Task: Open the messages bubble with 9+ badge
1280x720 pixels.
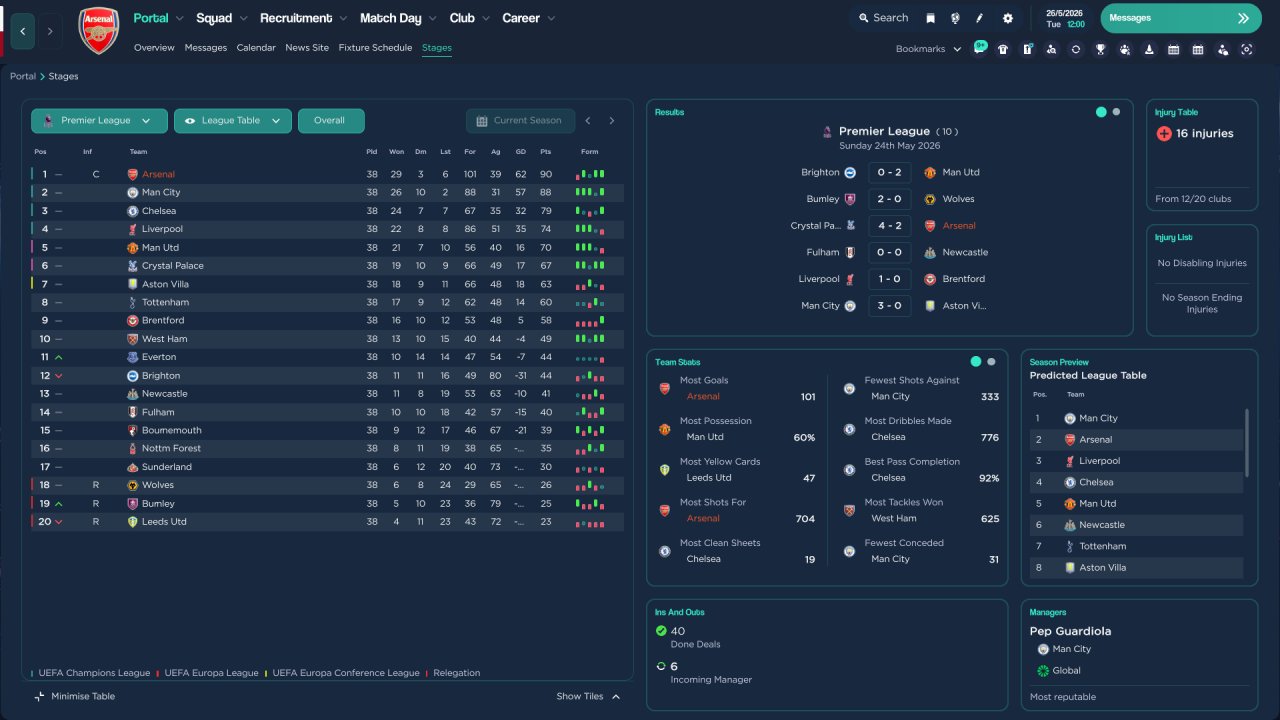Action: pyautogui.click(x=979, y=48)
